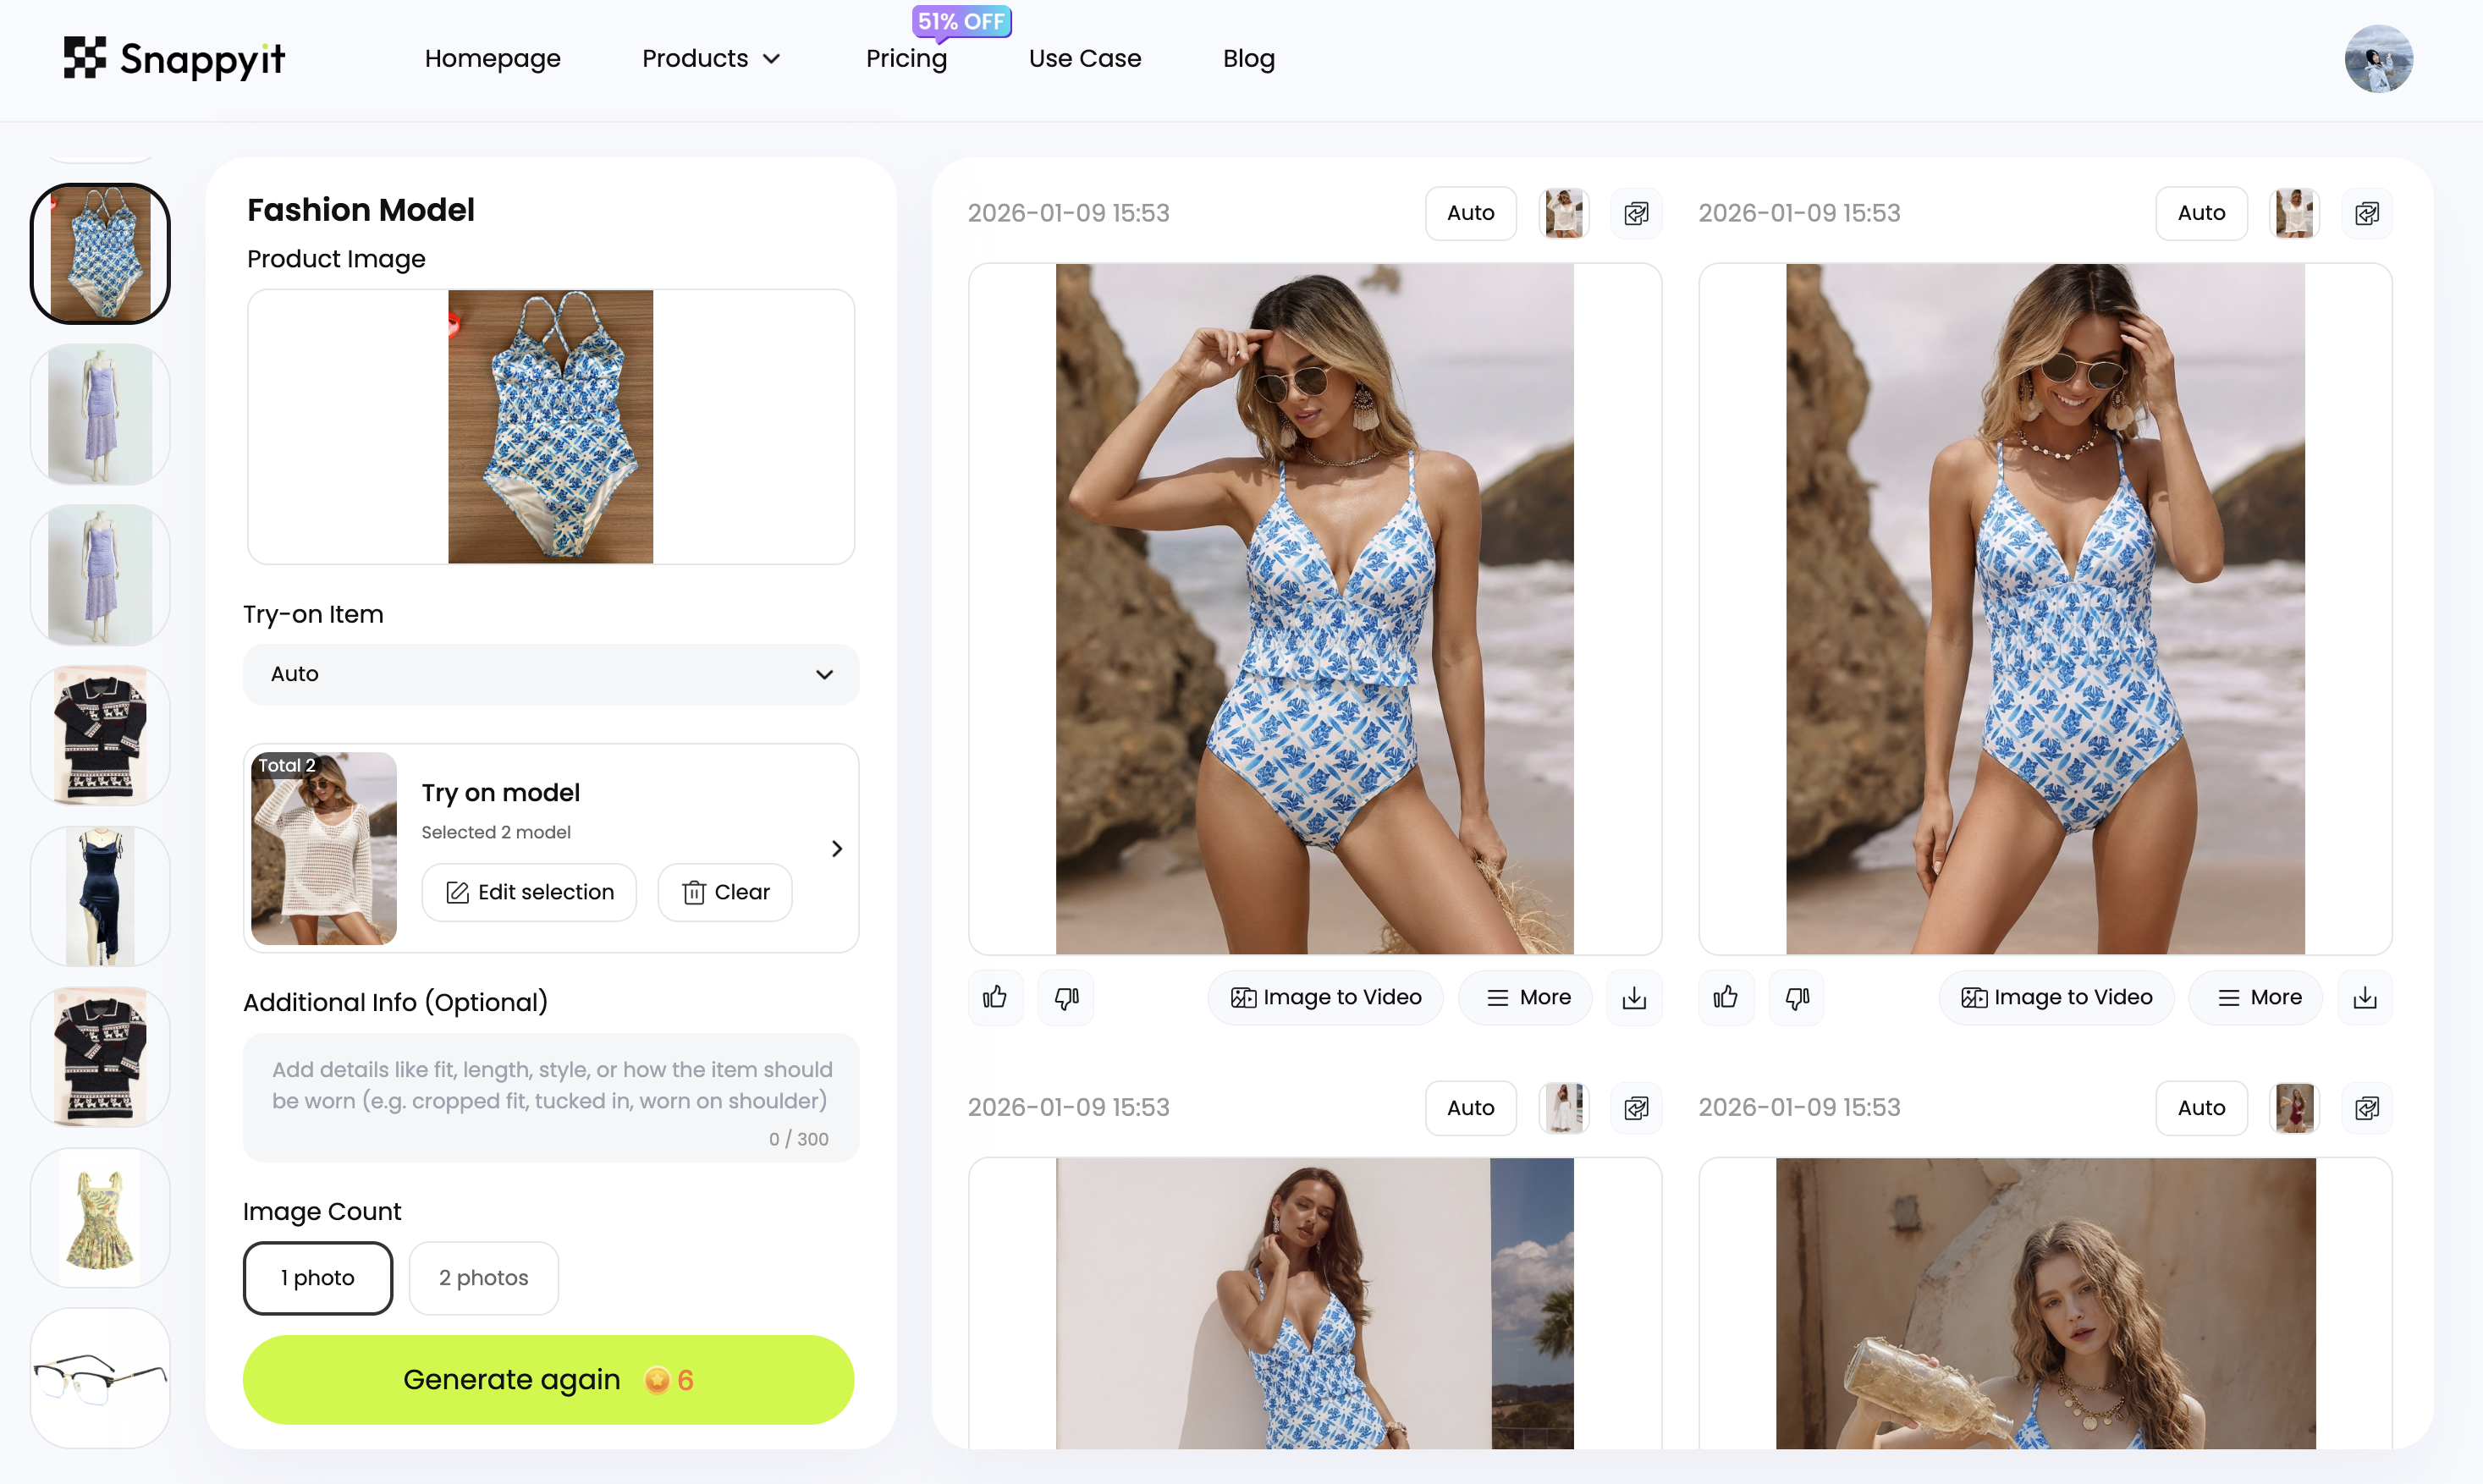Click the reuse icon on the first result
2483x1484 pixels.
pyautogui.click(x=1636, y=213)
